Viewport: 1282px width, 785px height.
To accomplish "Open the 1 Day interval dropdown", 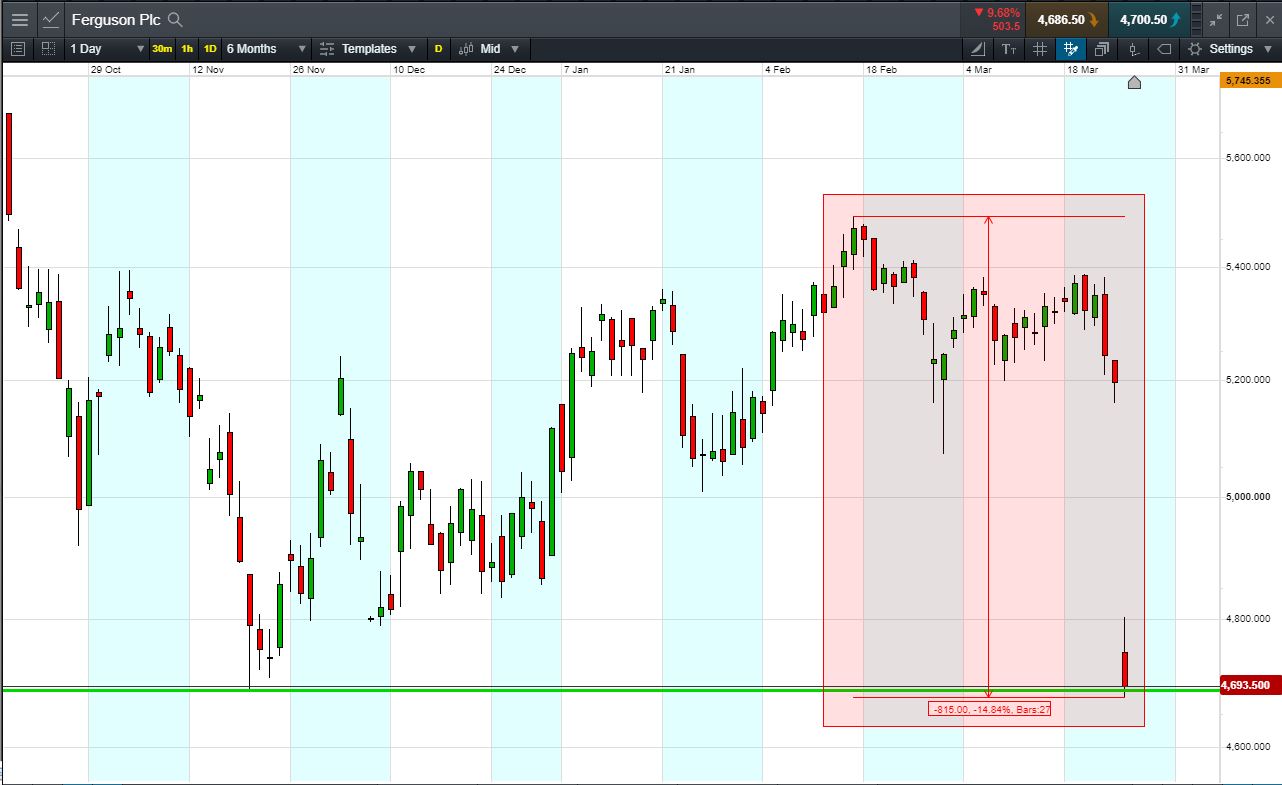I will tap(107, 48).
